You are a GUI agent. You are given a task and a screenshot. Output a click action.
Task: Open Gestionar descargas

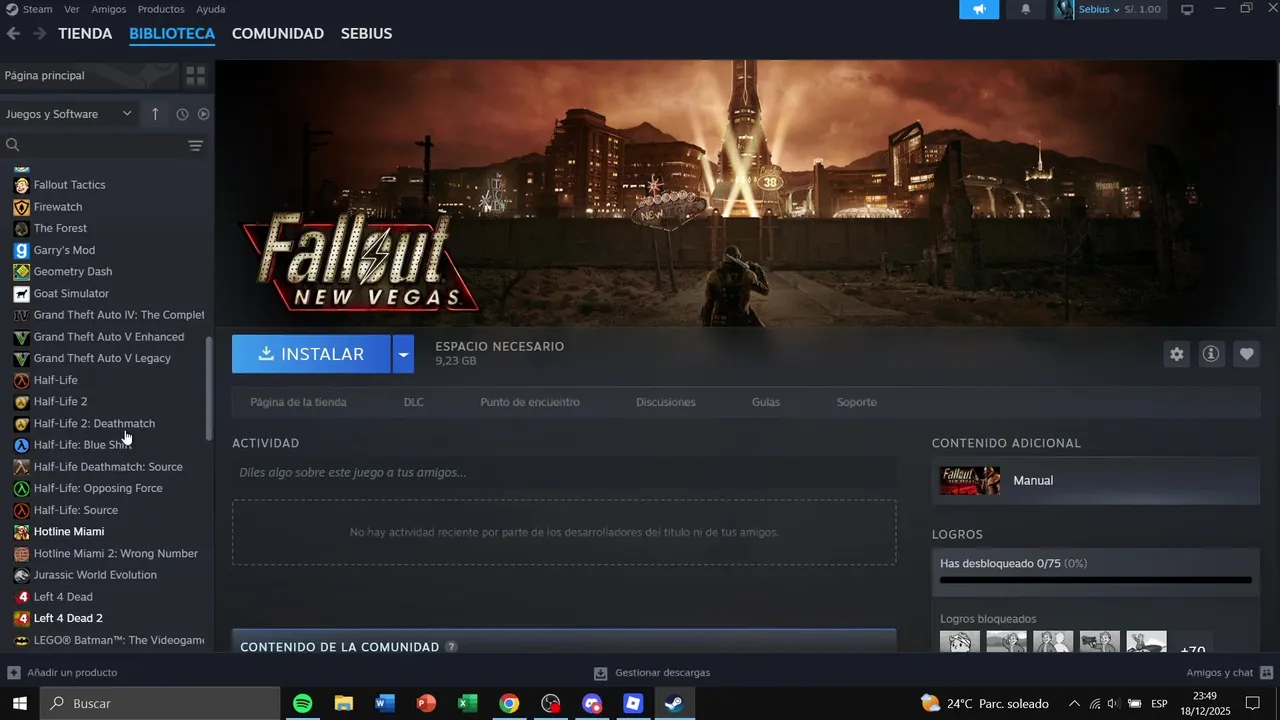coord(652,673)
